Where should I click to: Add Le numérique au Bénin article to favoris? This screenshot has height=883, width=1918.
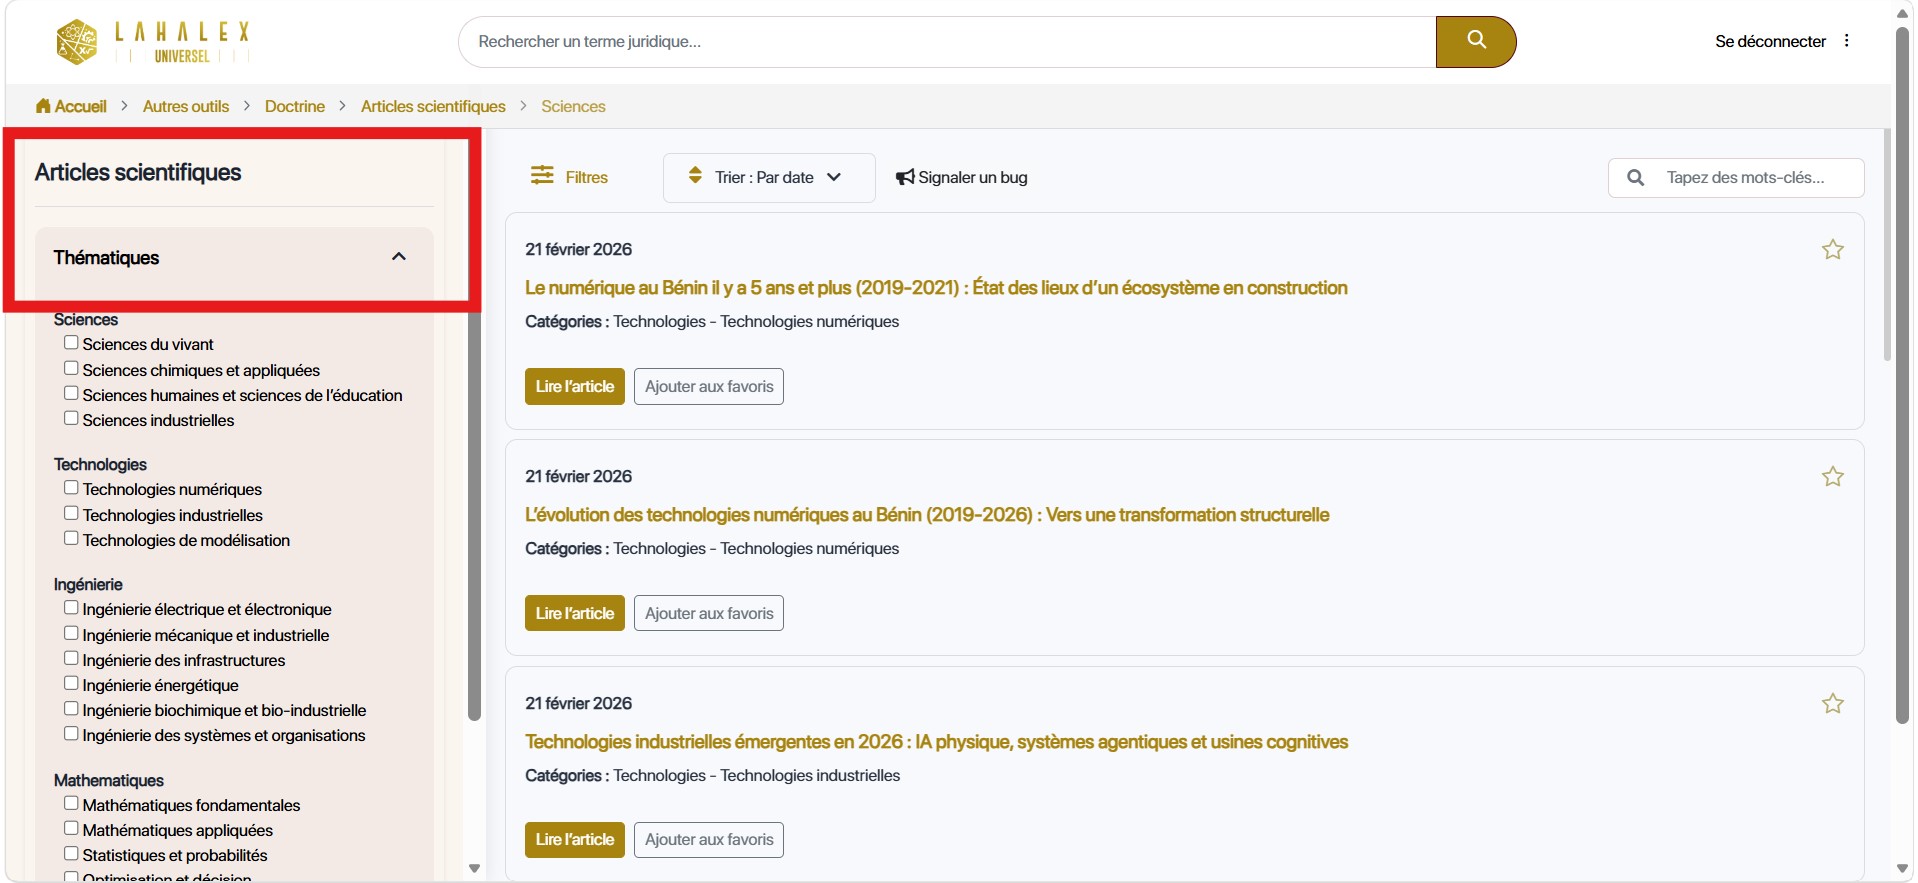[x=709, y=387]
